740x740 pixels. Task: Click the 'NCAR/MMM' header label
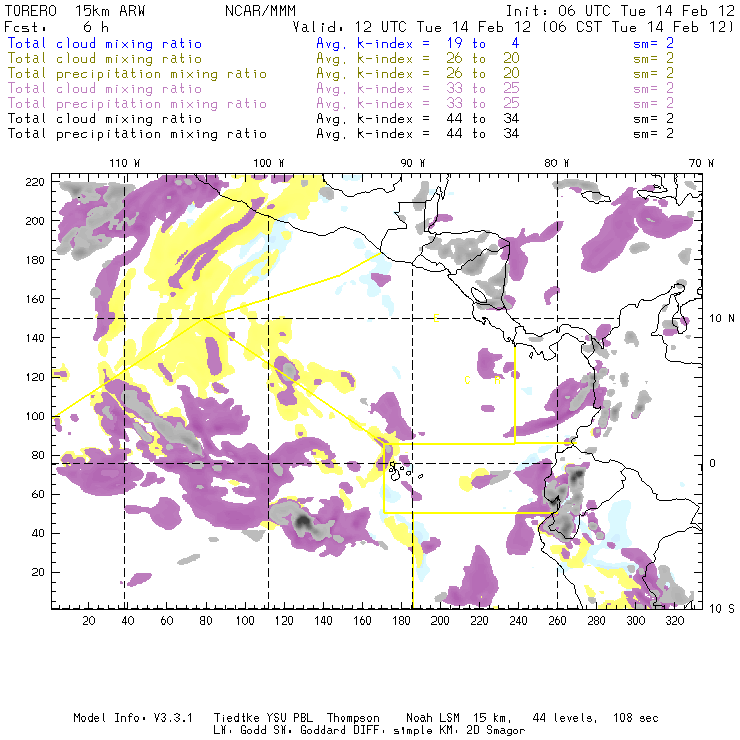[x=261, y=11]
